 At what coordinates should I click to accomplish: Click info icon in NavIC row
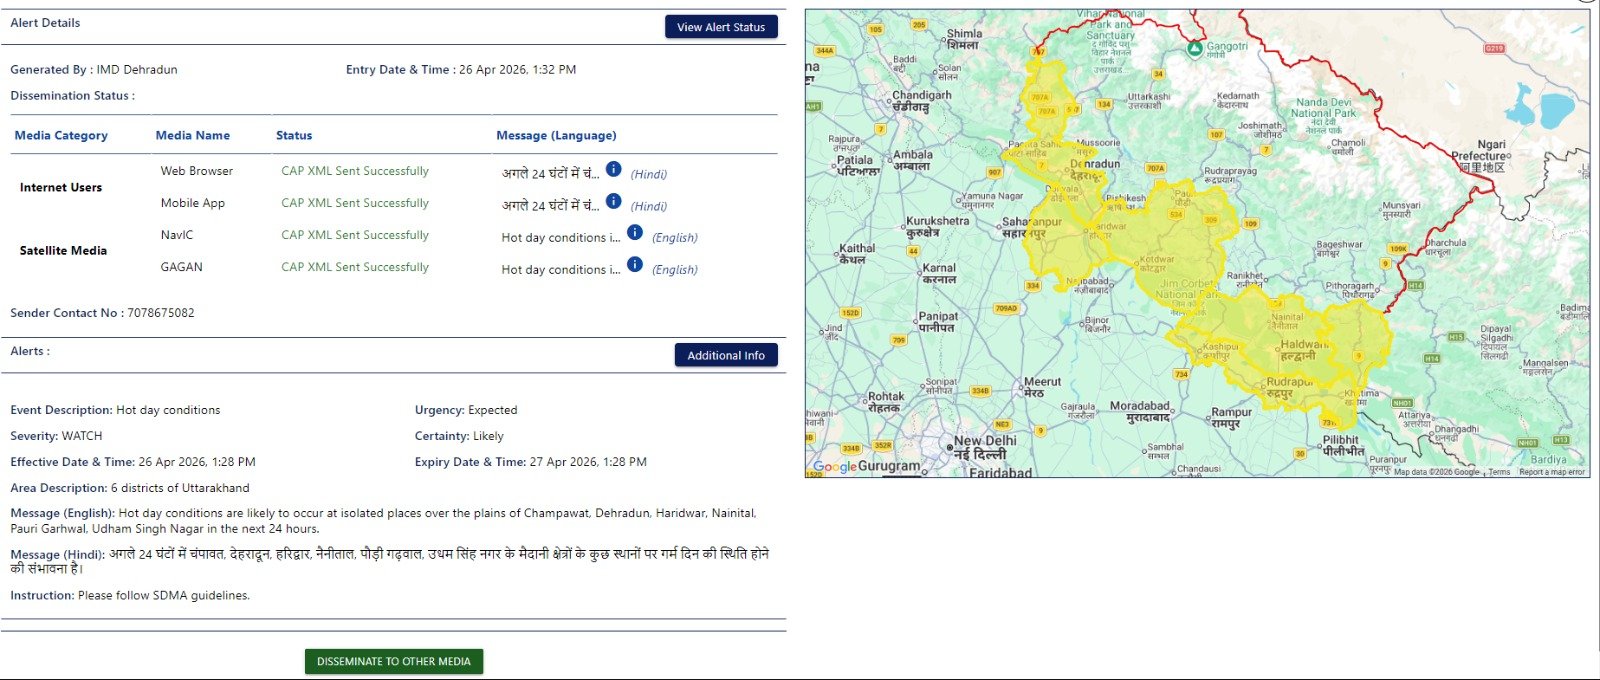[635, 233]
